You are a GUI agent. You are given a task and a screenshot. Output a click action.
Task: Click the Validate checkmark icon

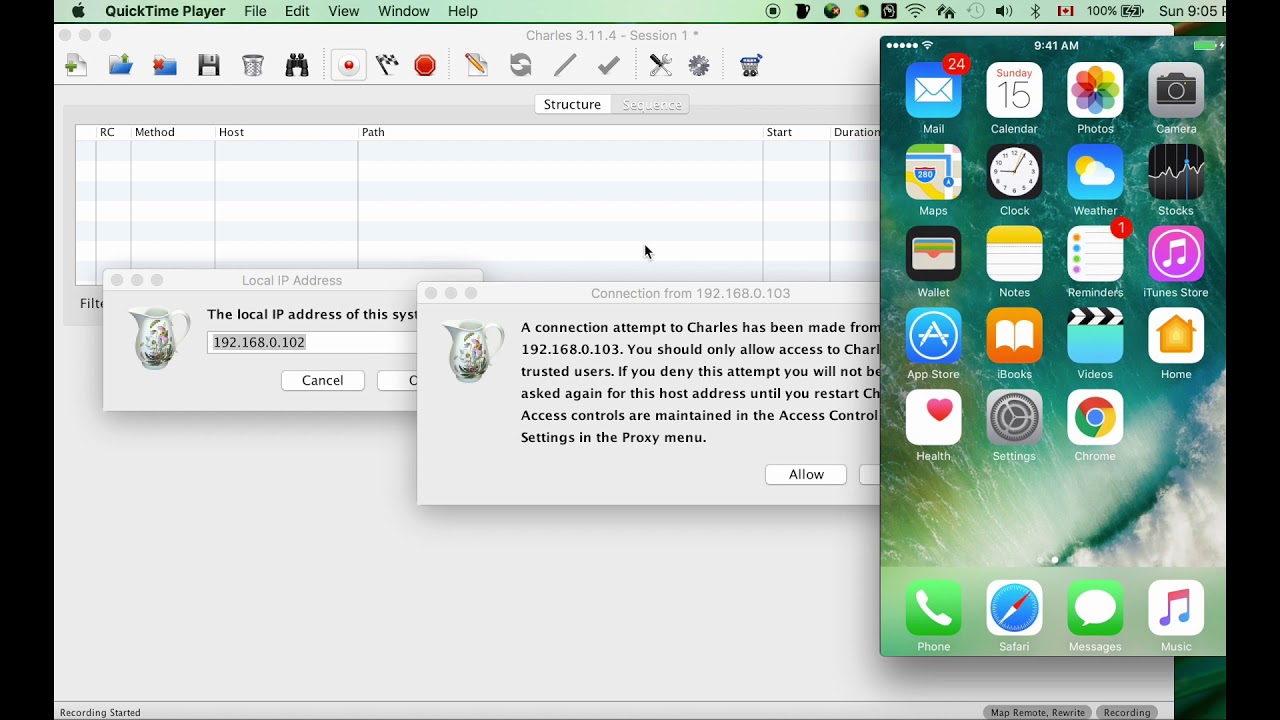pyautogui.click(x=608, y=66)
